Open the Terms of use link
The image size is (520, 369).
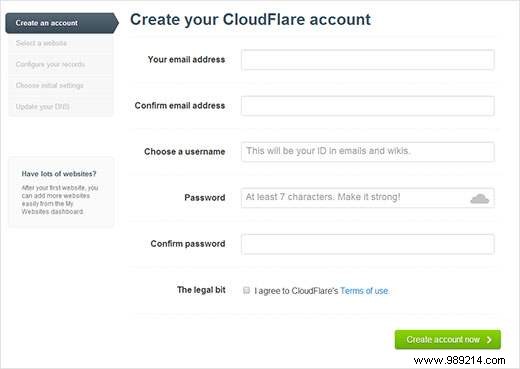point(364,291)
